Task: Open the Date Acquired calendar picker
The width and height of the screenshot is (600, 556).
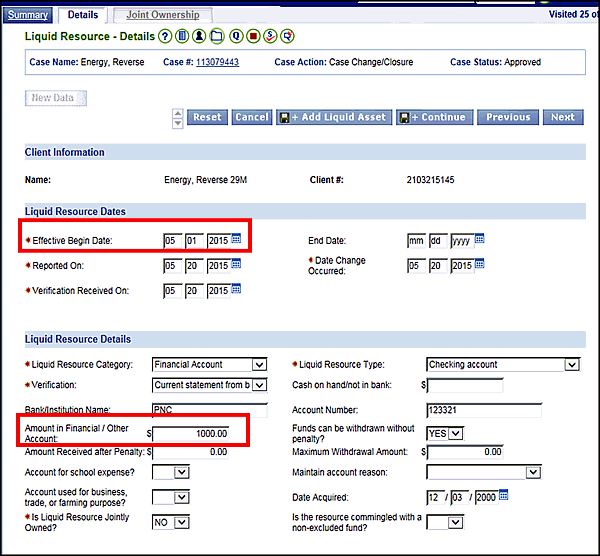Action: pos(505,496)
